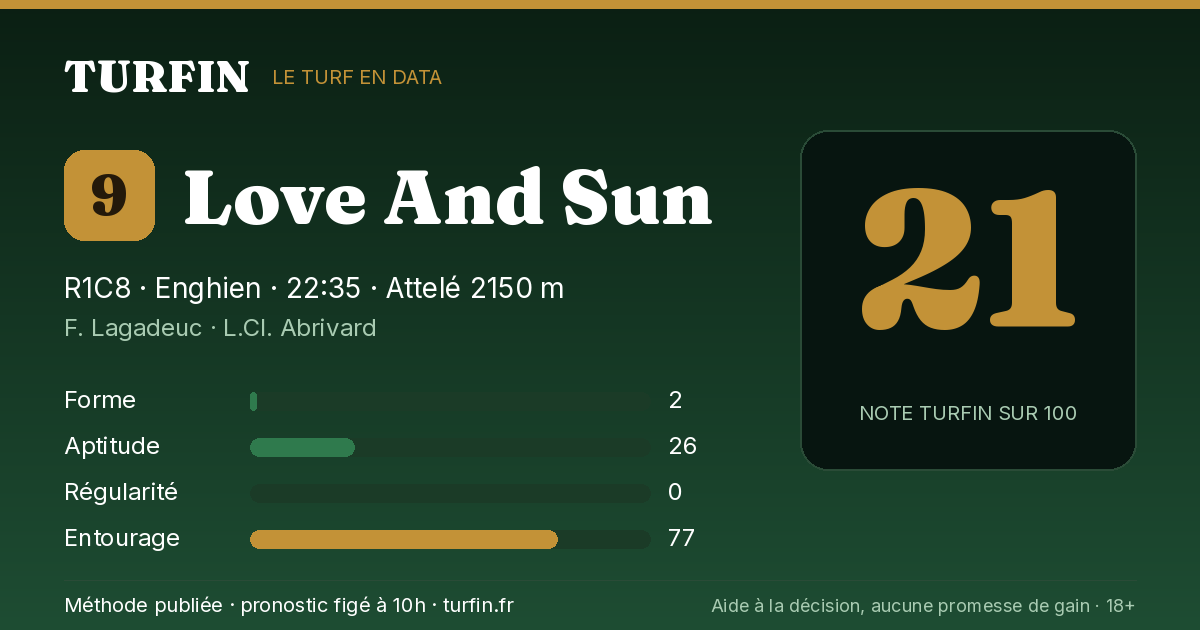Click the 'Régularité' label
Viewport: 1200px width, 630px height.
click(x=121, y=492)
